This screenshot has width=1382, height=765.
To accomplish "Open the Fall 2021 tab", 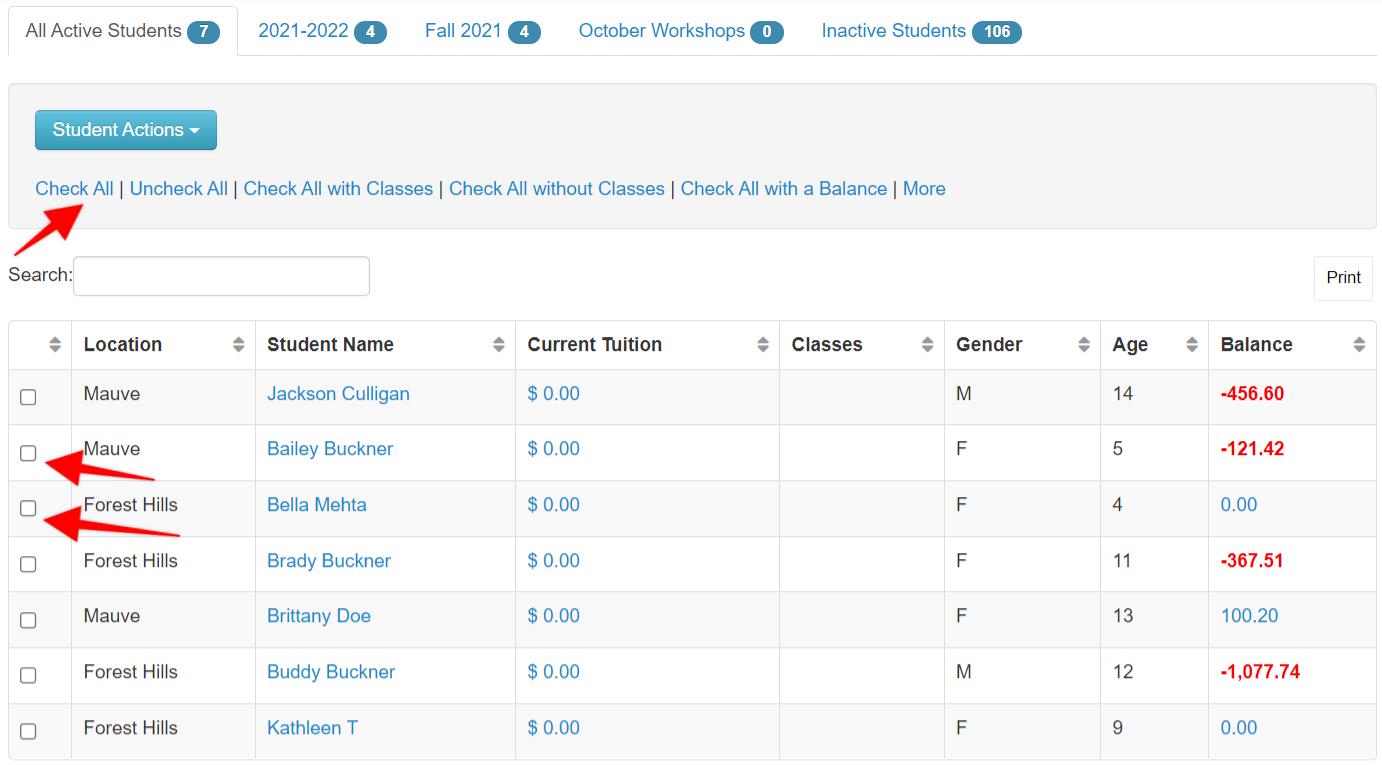I will point(482,31).
